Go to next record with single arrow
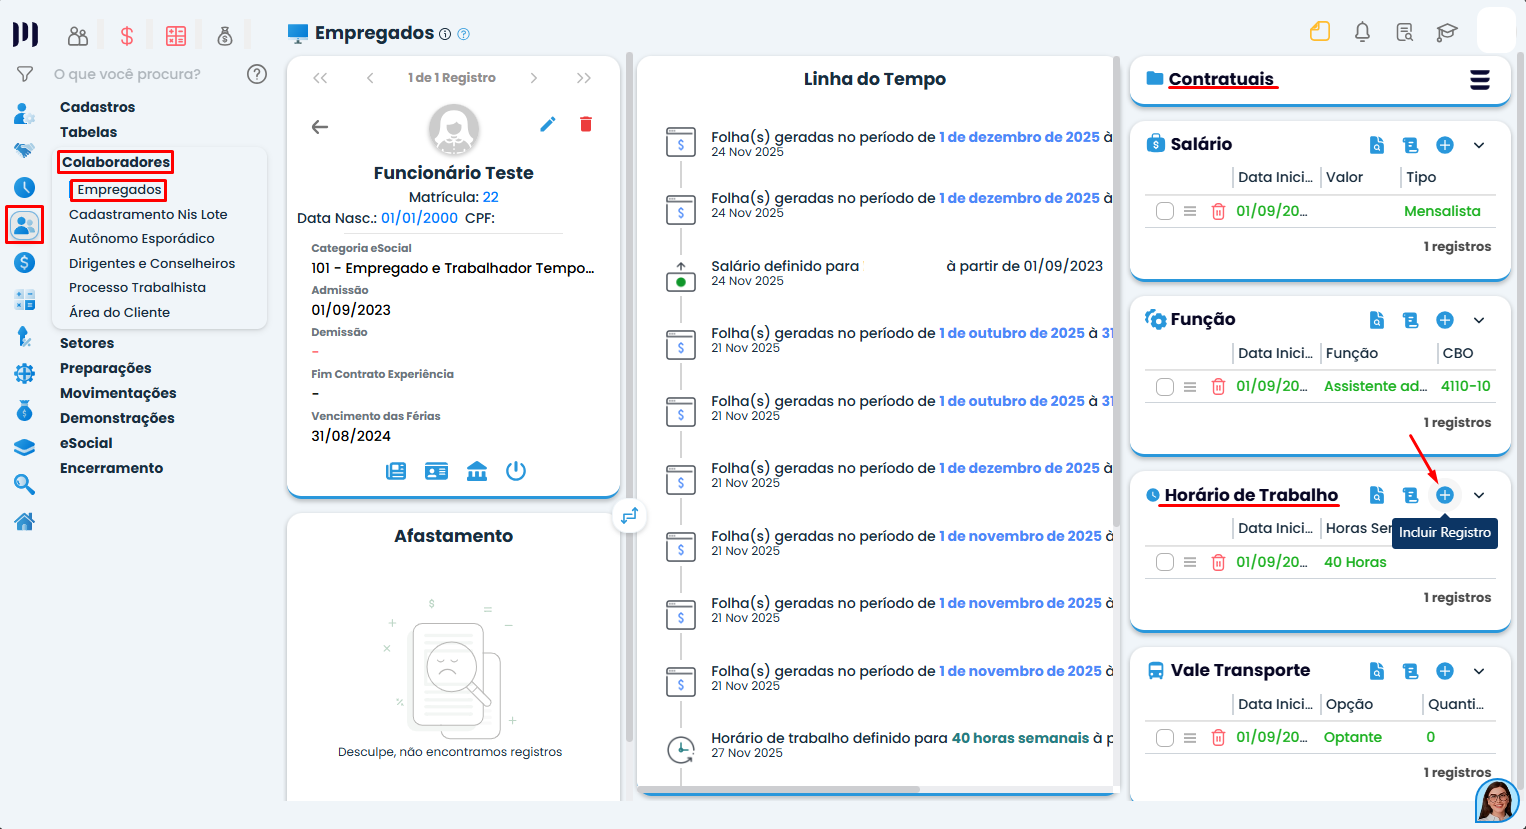The height and width of the screenshot is (829, 1526). pos(534,78)
